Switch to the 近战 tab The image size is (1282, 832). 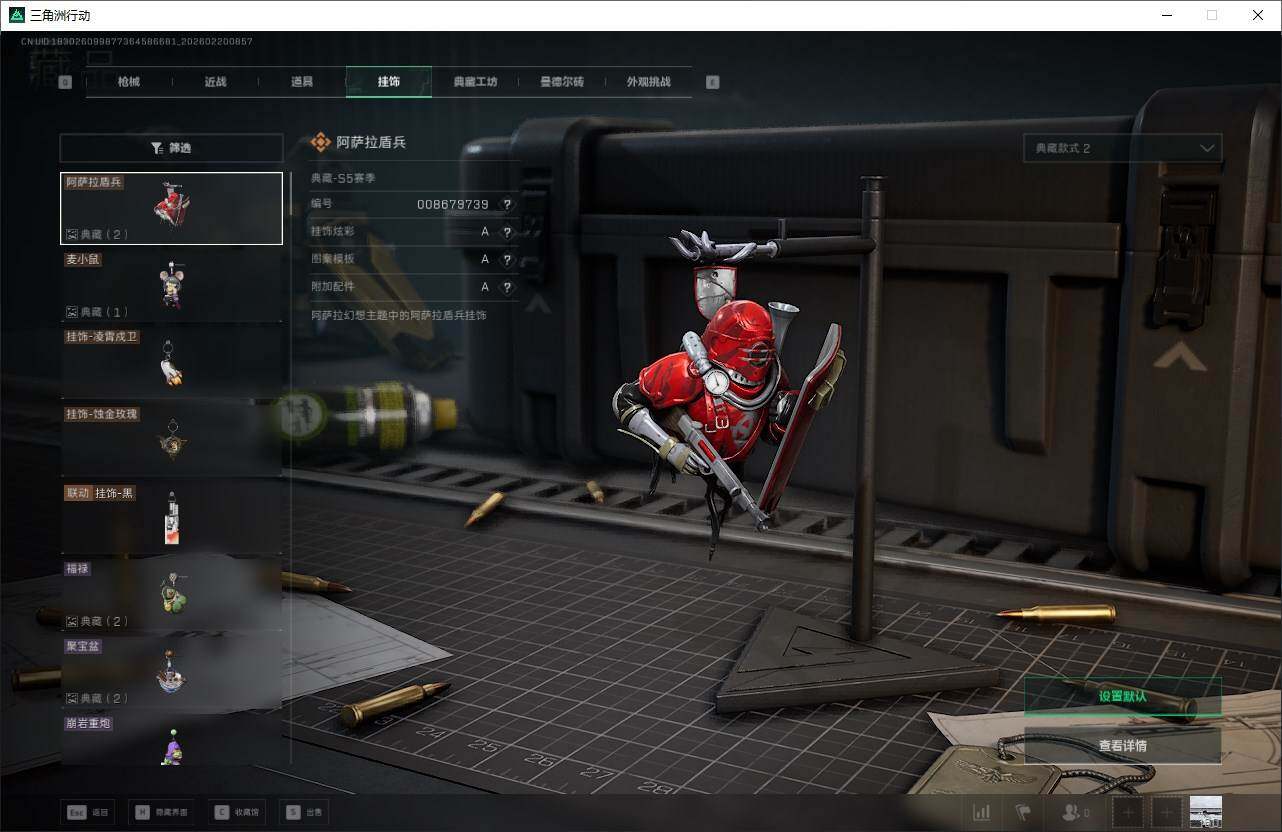(215, 82)
